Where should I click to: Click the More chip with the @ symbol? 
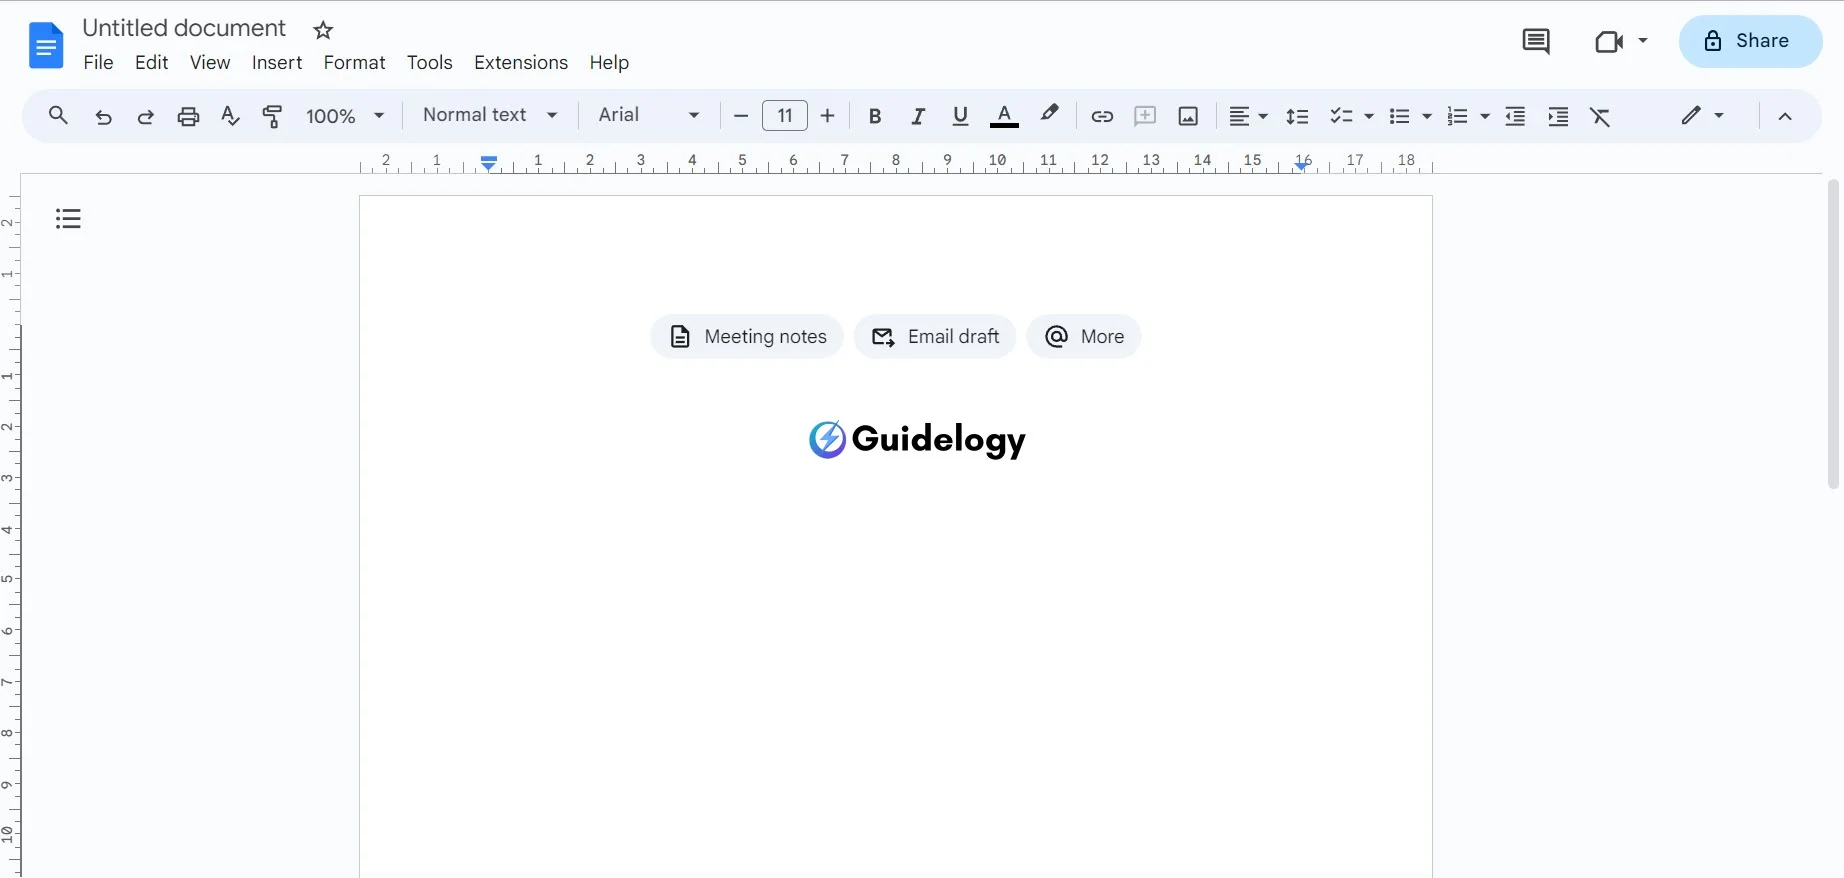point(1084,337)
